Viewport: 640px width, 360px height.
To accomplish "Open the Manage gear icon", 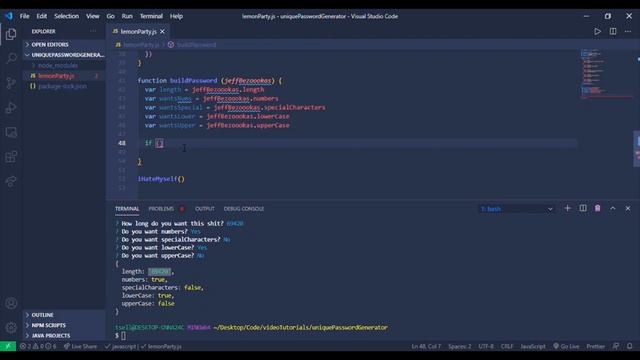I will pyautogui.click(x=11, y=327).
